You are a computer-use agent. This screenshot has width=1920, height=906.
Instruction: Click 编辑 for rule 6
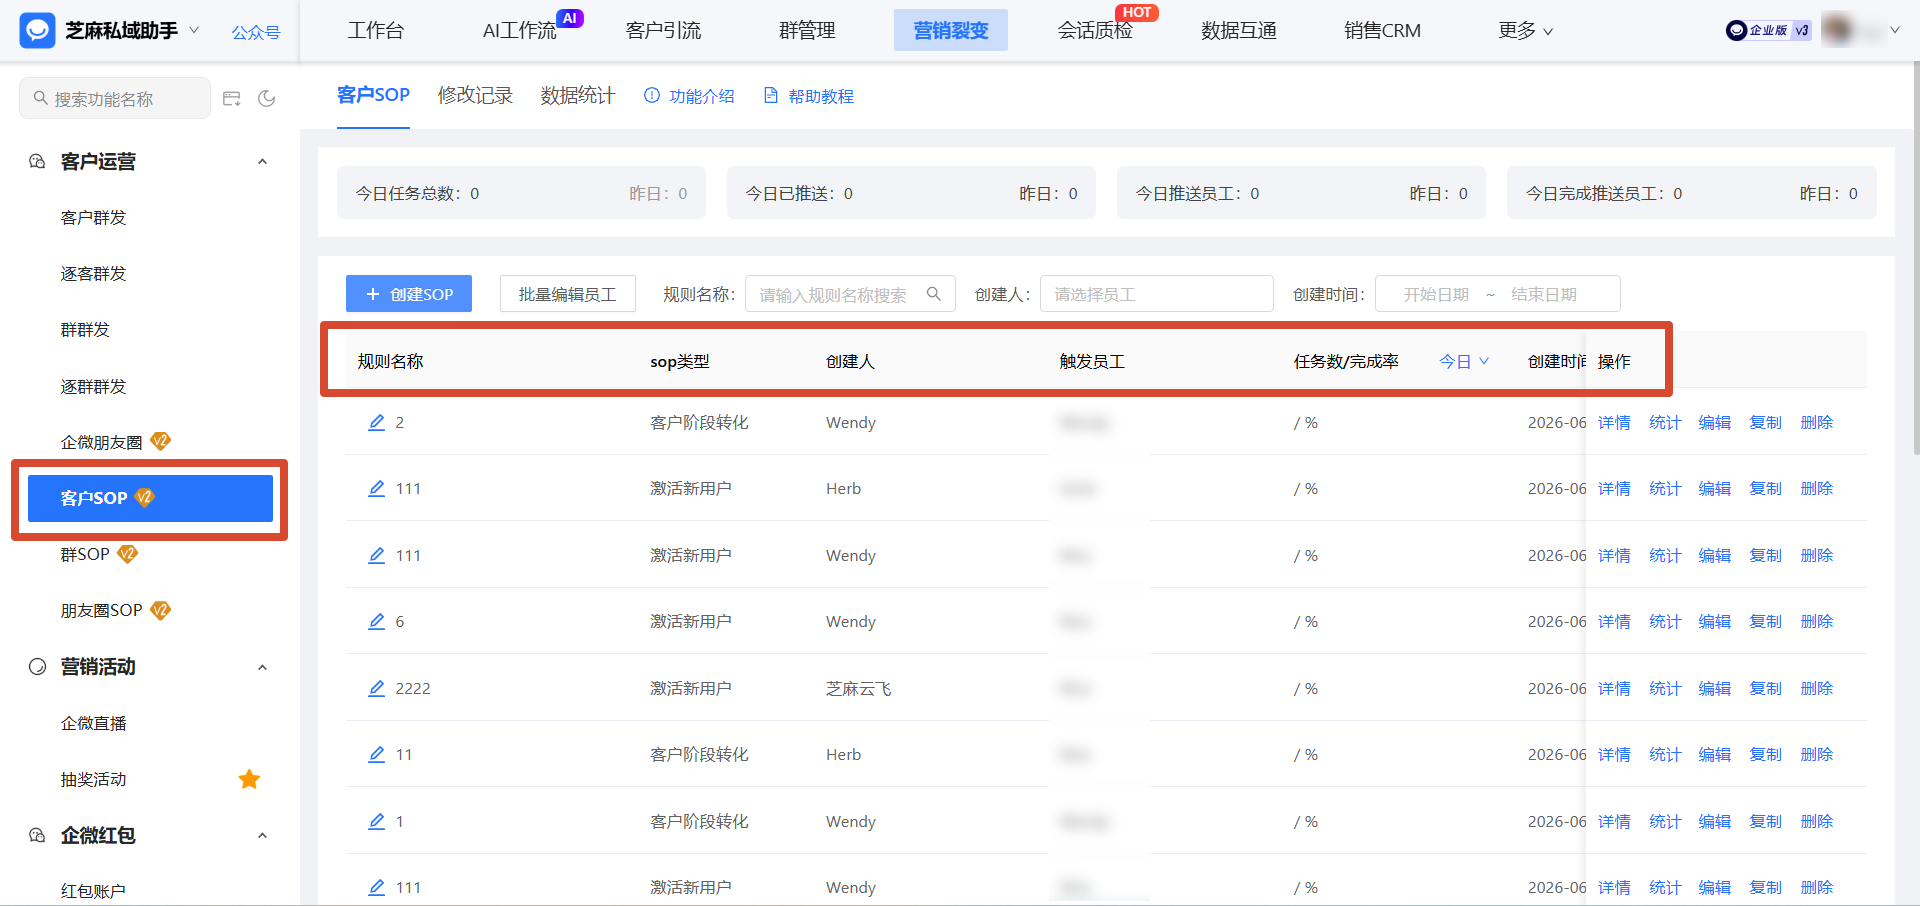1715,621
